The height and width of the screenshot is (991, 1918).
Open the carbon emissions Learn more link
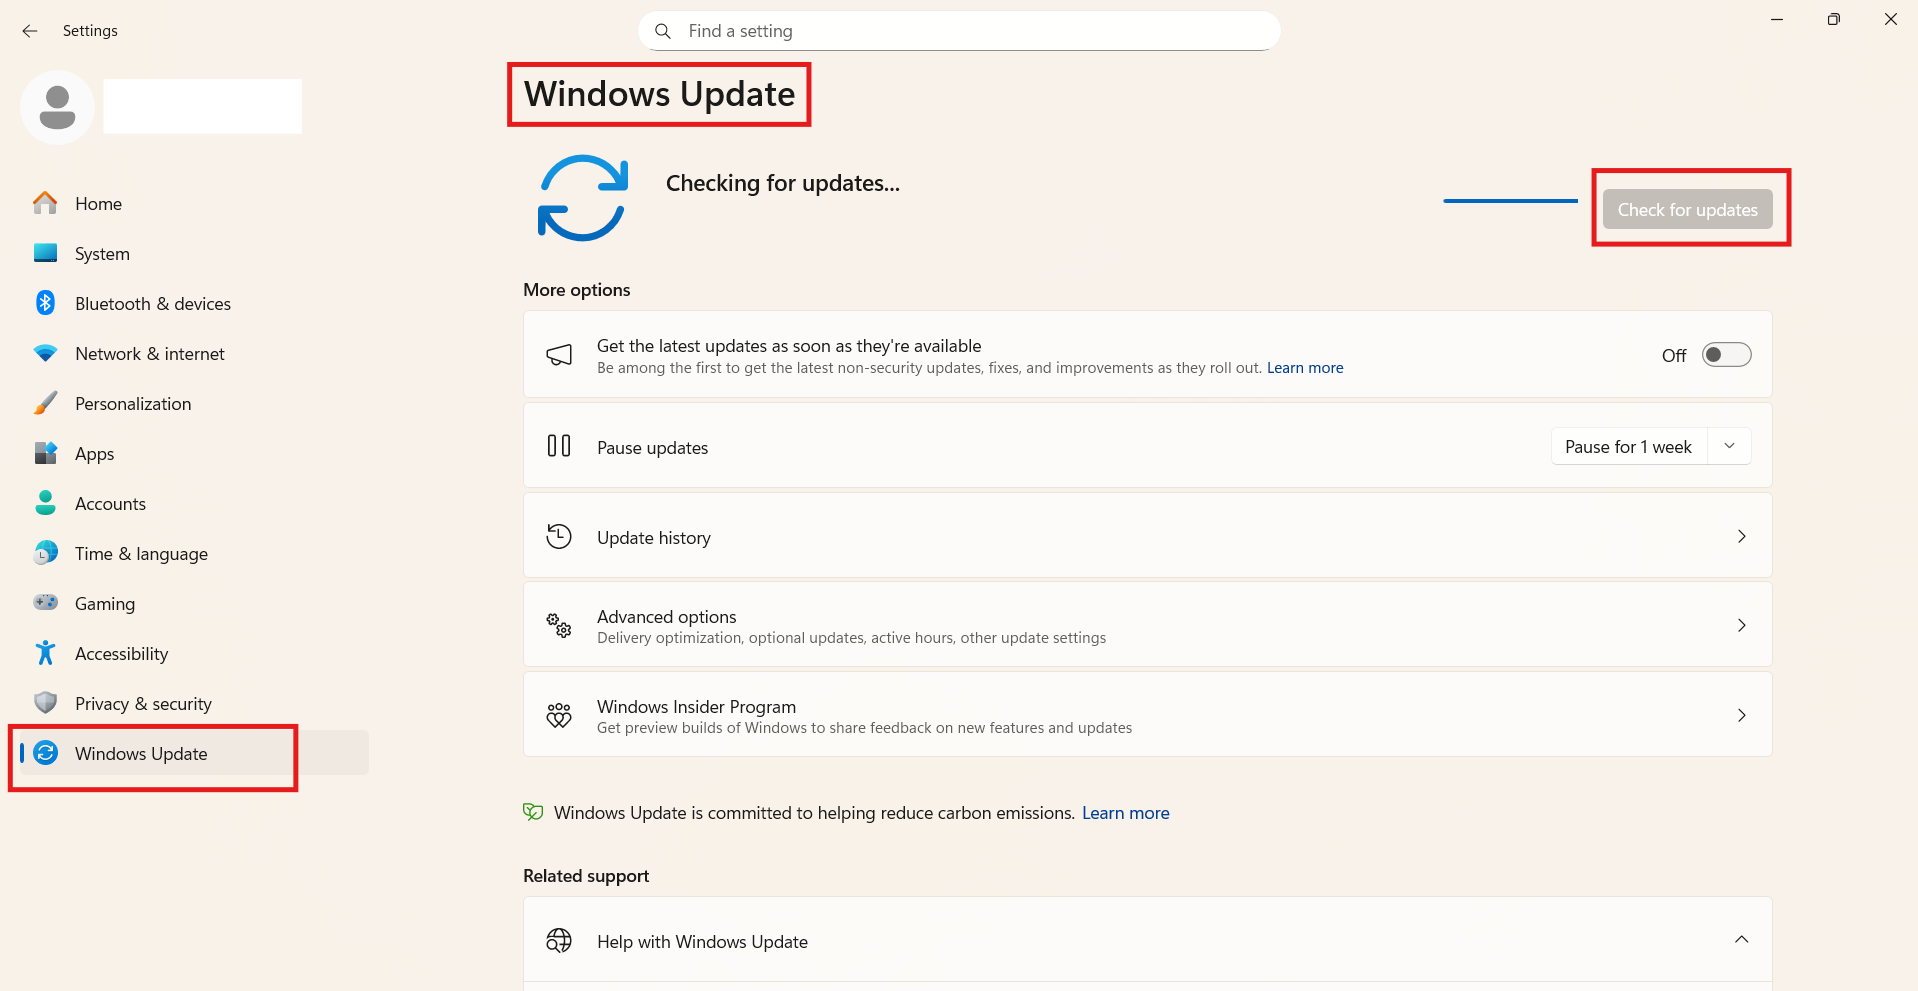1125,812
